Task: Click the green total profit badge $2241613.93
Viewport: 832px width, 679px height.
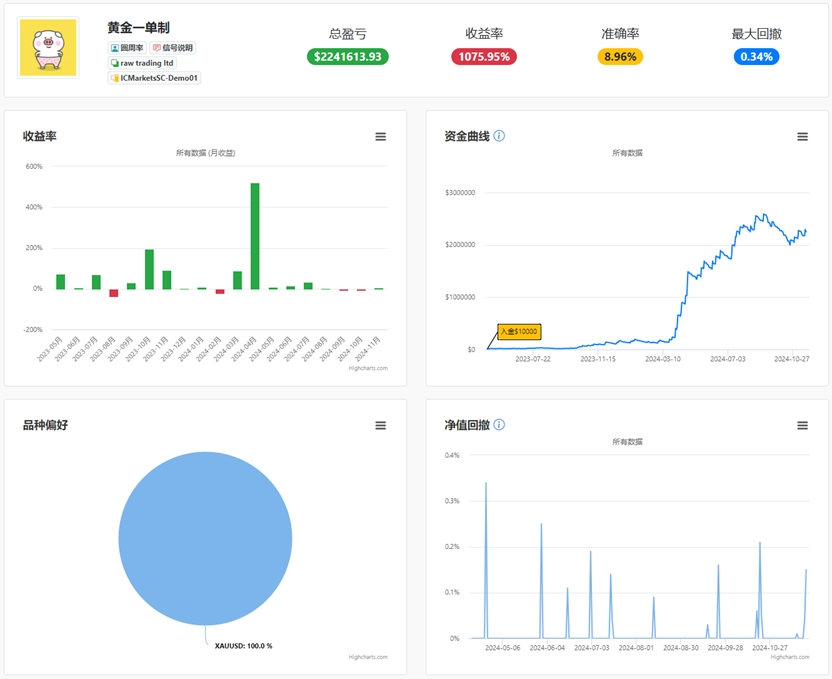Action: (348, 57)
